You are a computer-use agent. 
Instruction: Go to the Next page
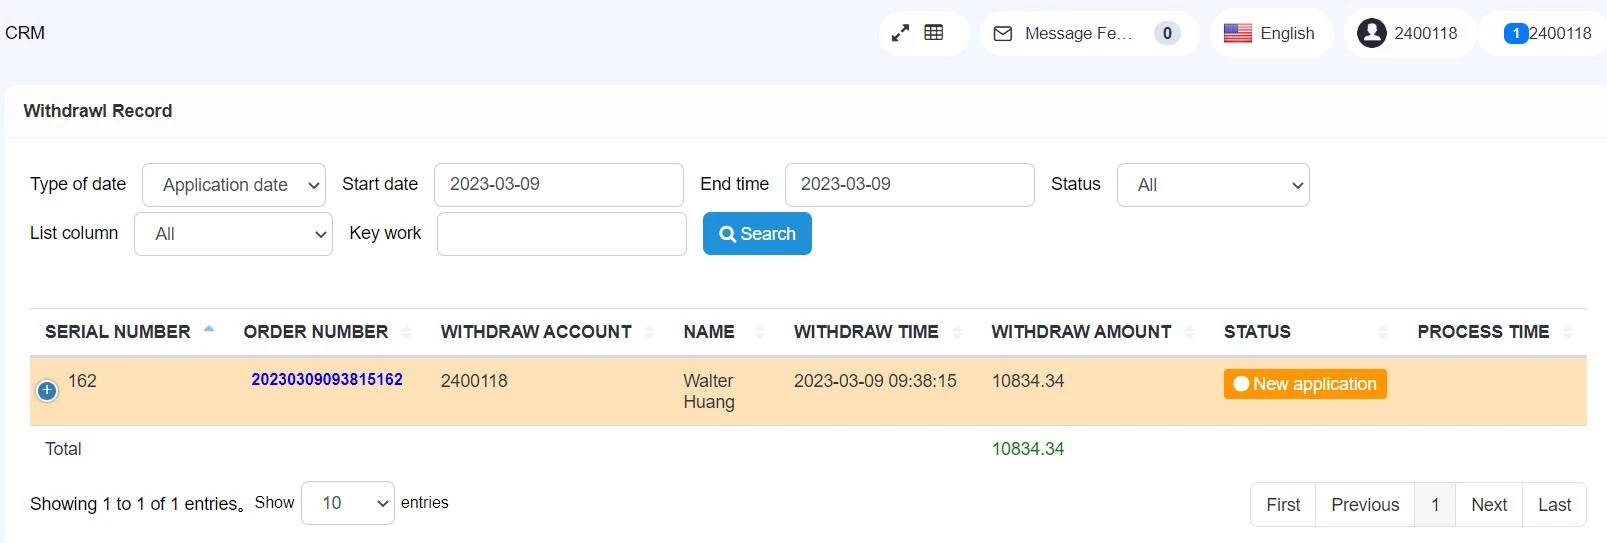[1488, 505]
